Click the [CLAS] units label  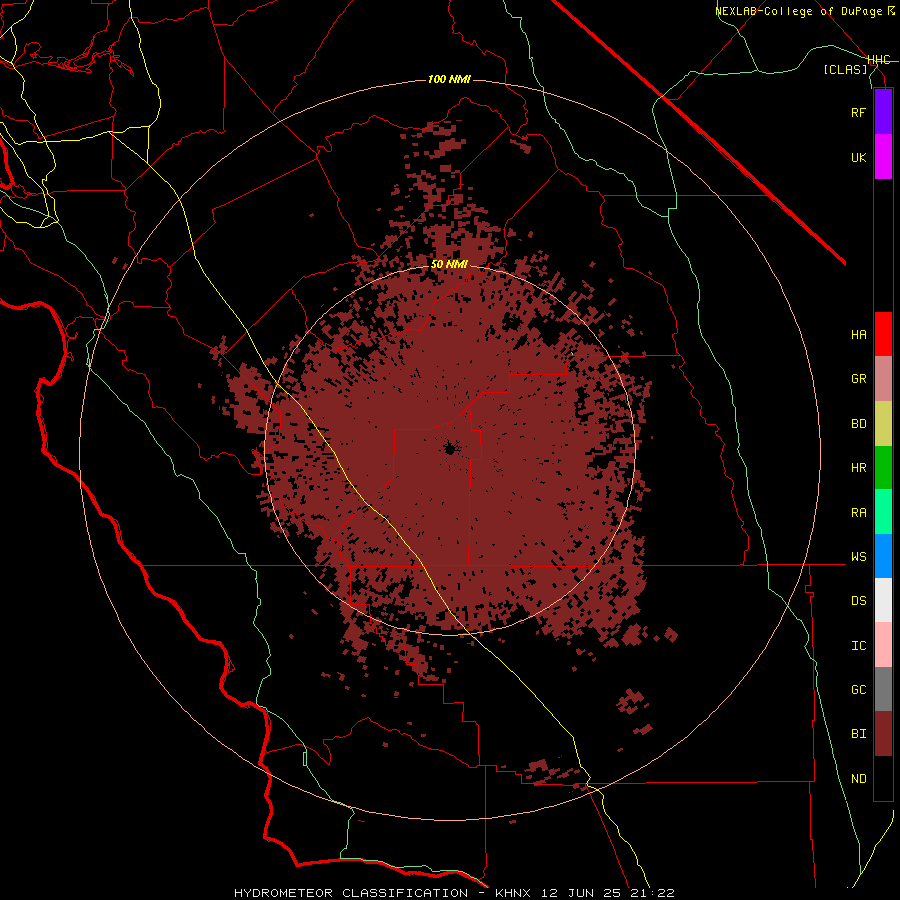[x=845, y=69]
